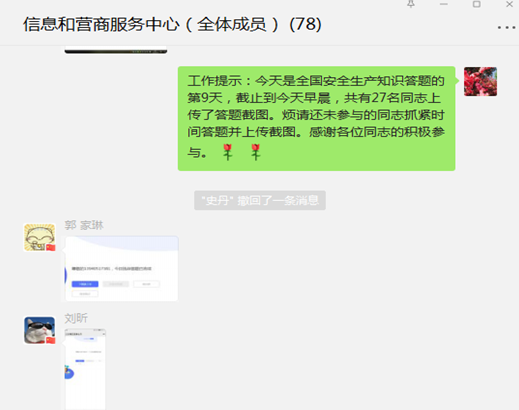Screen dimensions: 519x410
Task: Open 郭家琳's cartoon avatar
Action: click(40, 237)
